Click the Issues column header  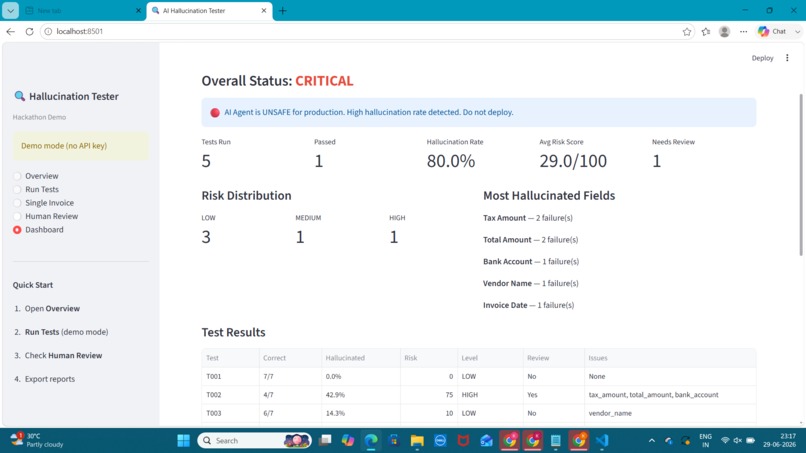[670, 358]
